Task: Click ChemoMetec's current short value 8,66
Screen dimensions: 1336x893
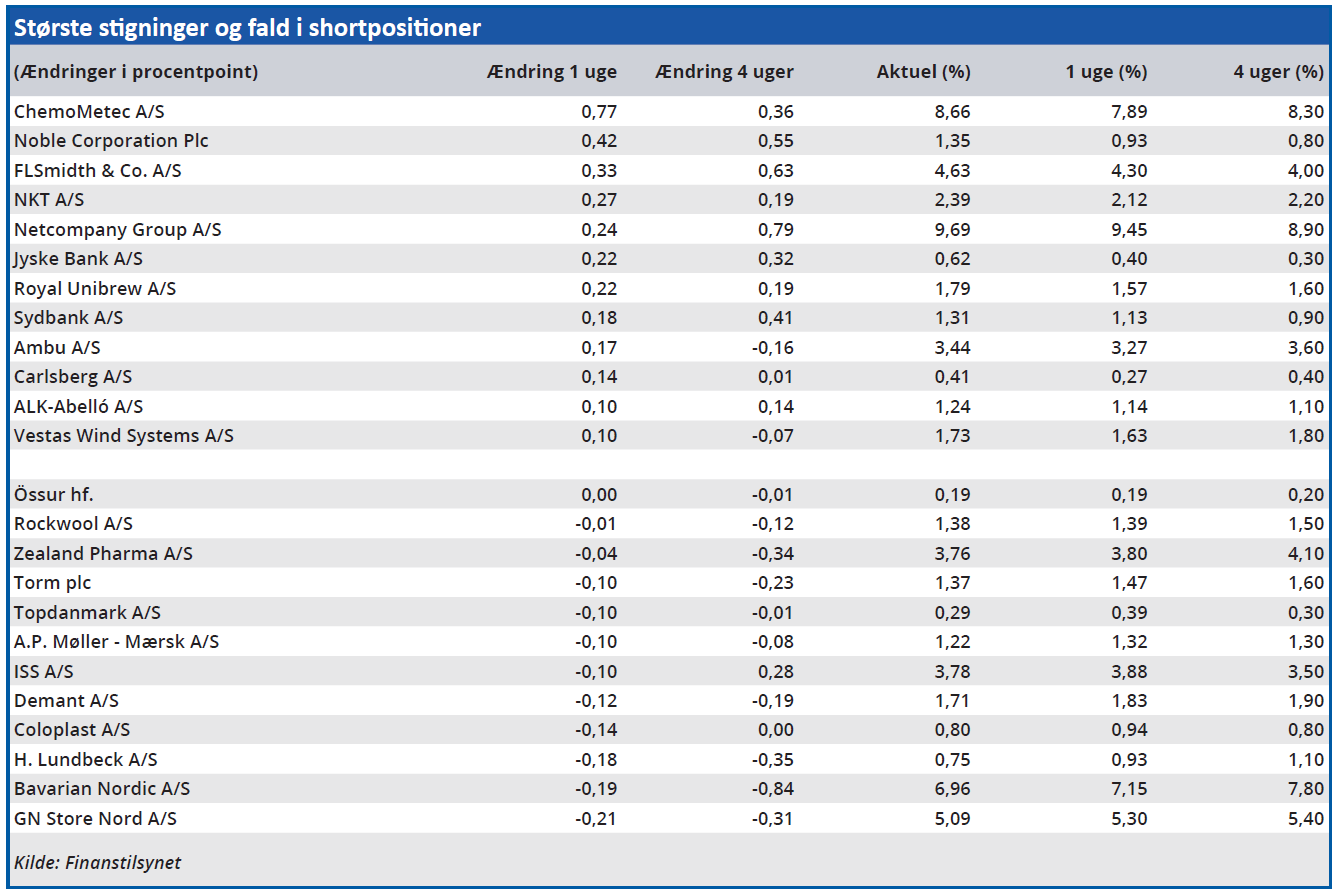Action: click(951, 112)
